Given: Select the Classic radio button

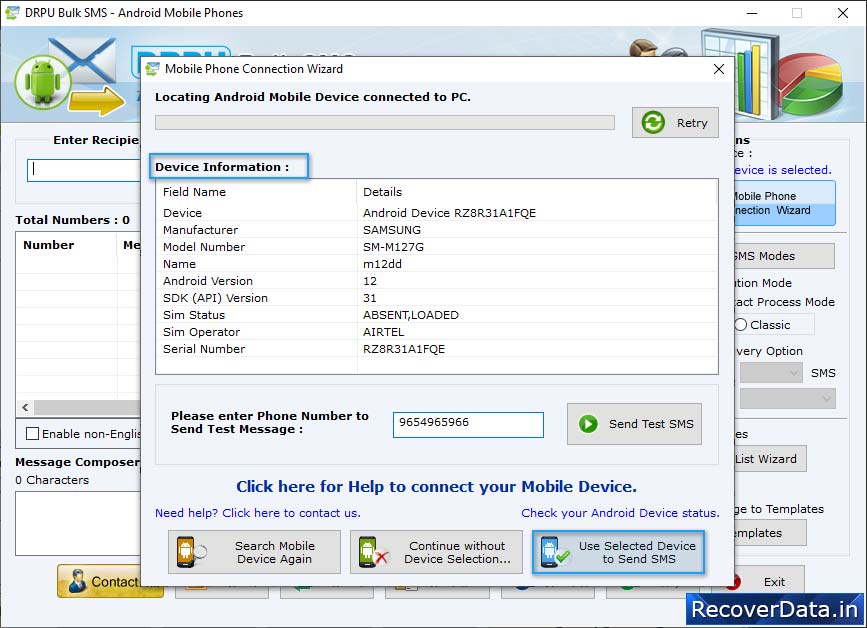Looking at the screenshot, I should (x=741, y=325).
